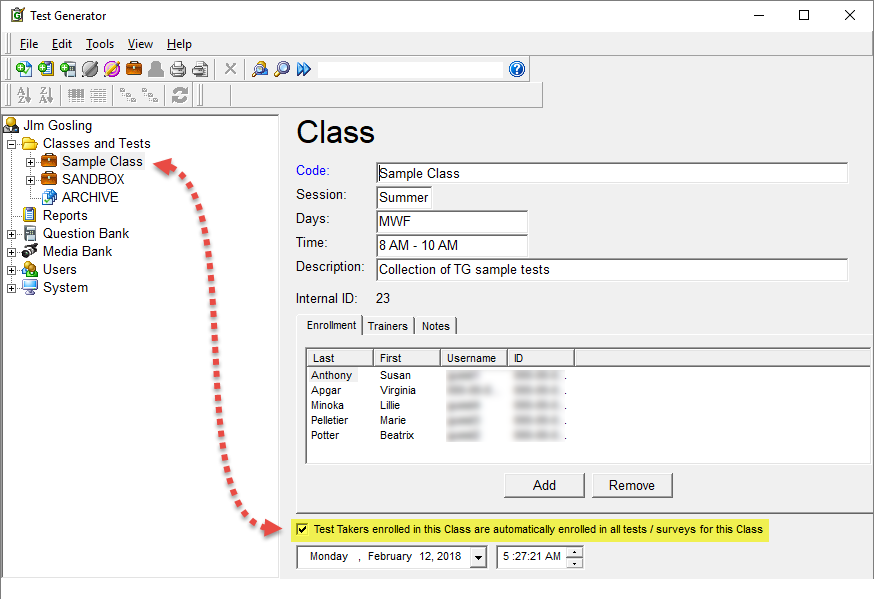
Task: Click the sort A to Z icon
Action: point(23,95)
